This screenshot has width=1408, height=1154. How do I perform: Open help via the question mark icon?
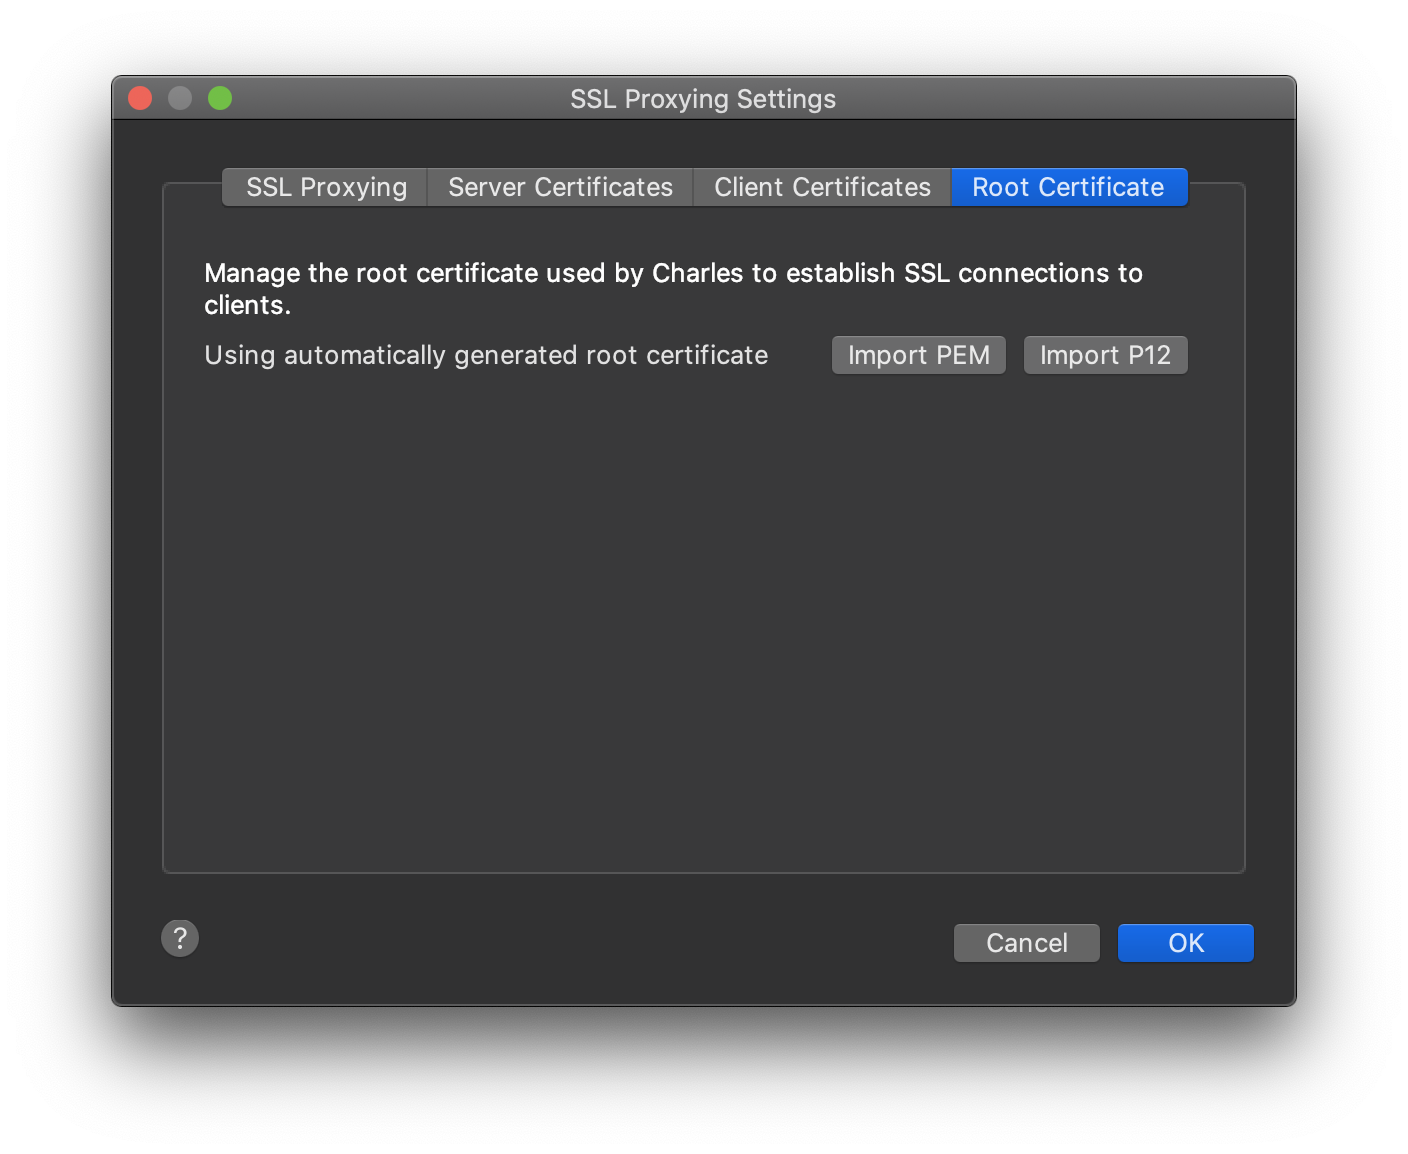(180, 938)
